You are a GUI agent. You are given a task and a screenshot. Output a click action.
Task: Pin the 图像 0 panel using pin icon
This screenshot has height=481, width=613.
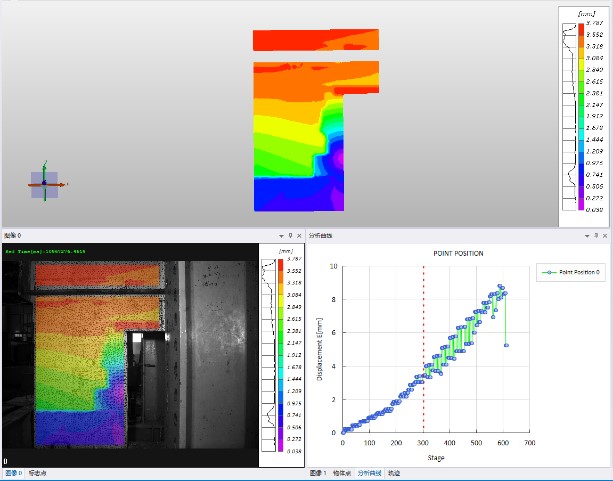coord(289,235)
